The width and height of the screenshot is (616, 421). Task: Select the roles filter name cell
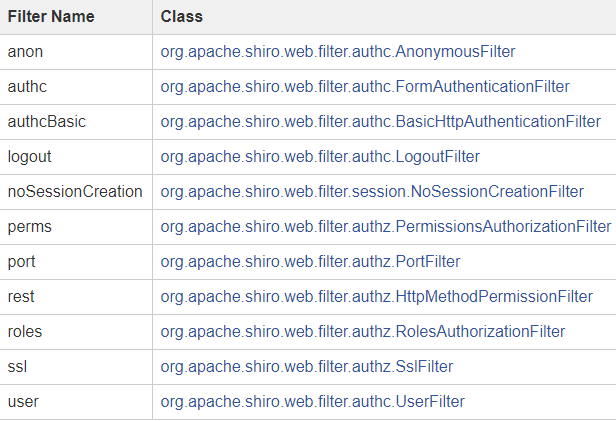(25, 332)
